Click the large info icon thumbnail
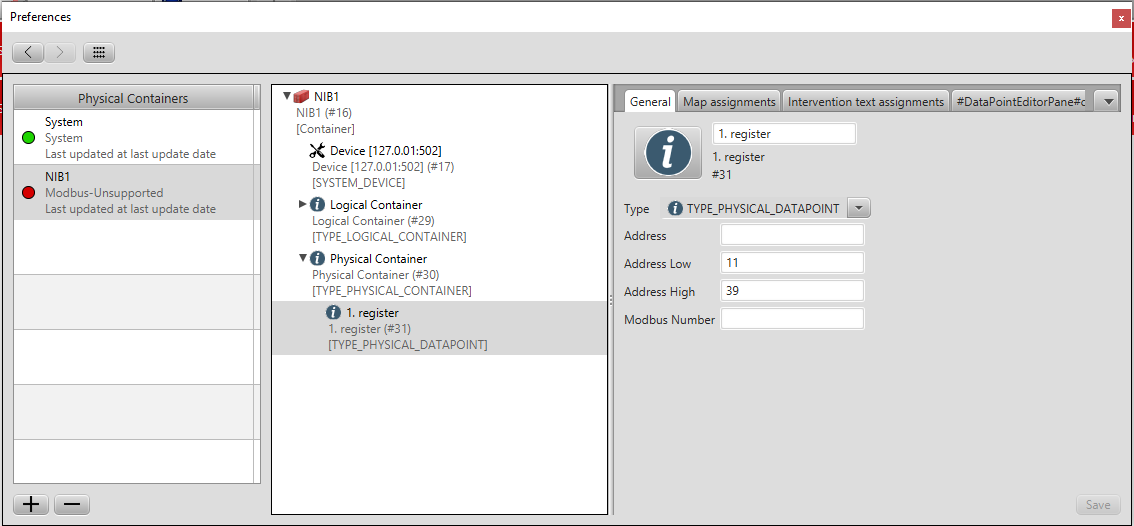Image resolution: width=1134 pixels, height=526 pixels. click(668, 152)
